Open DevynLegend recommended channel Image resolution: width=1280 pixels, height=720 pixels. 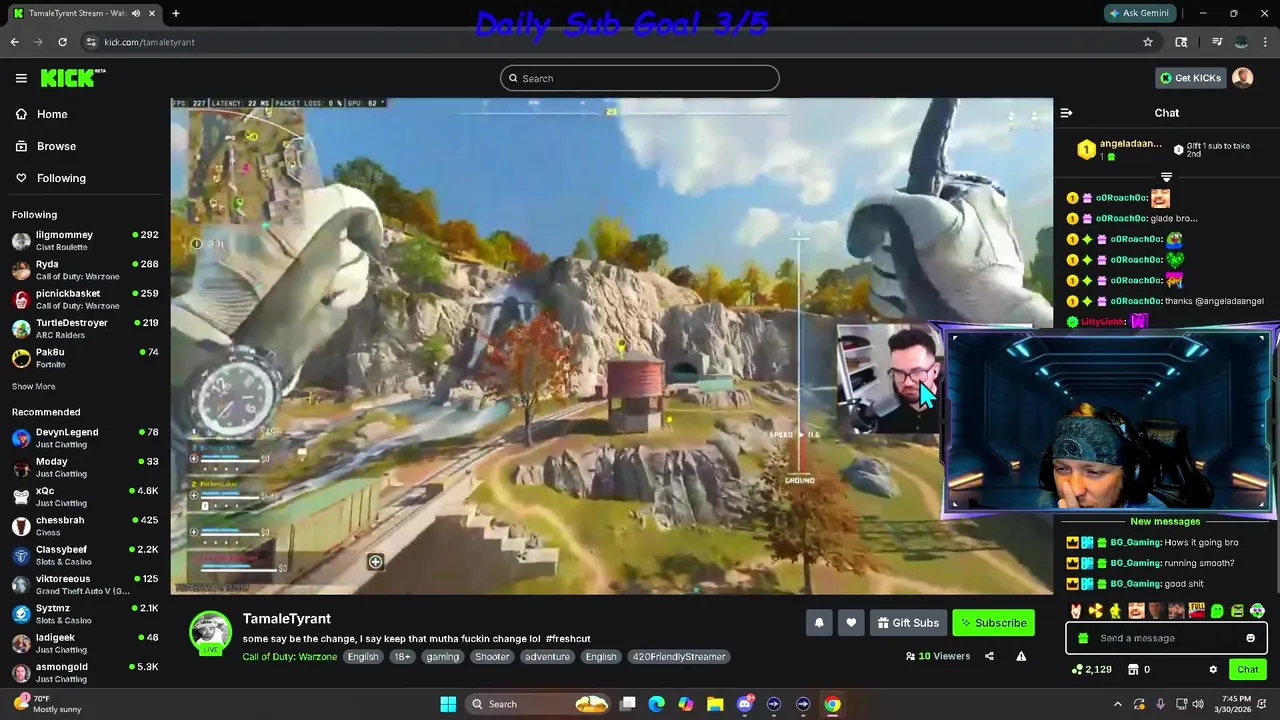coord(85,438)
